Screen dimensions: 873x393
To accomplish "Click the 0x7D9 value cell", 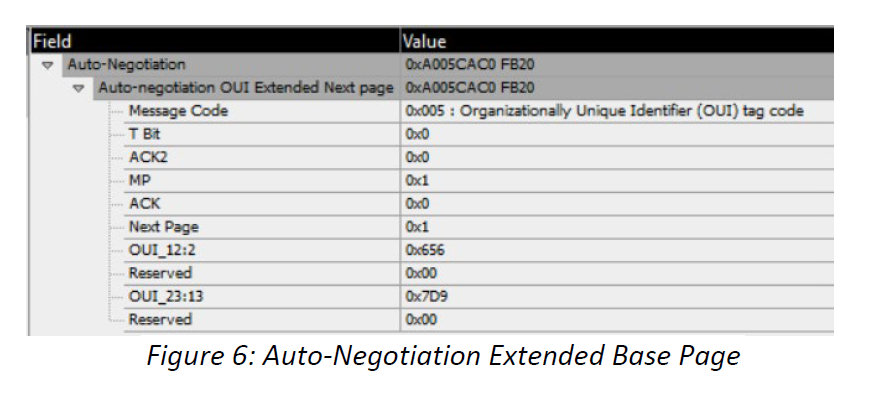I will (617, 296).
